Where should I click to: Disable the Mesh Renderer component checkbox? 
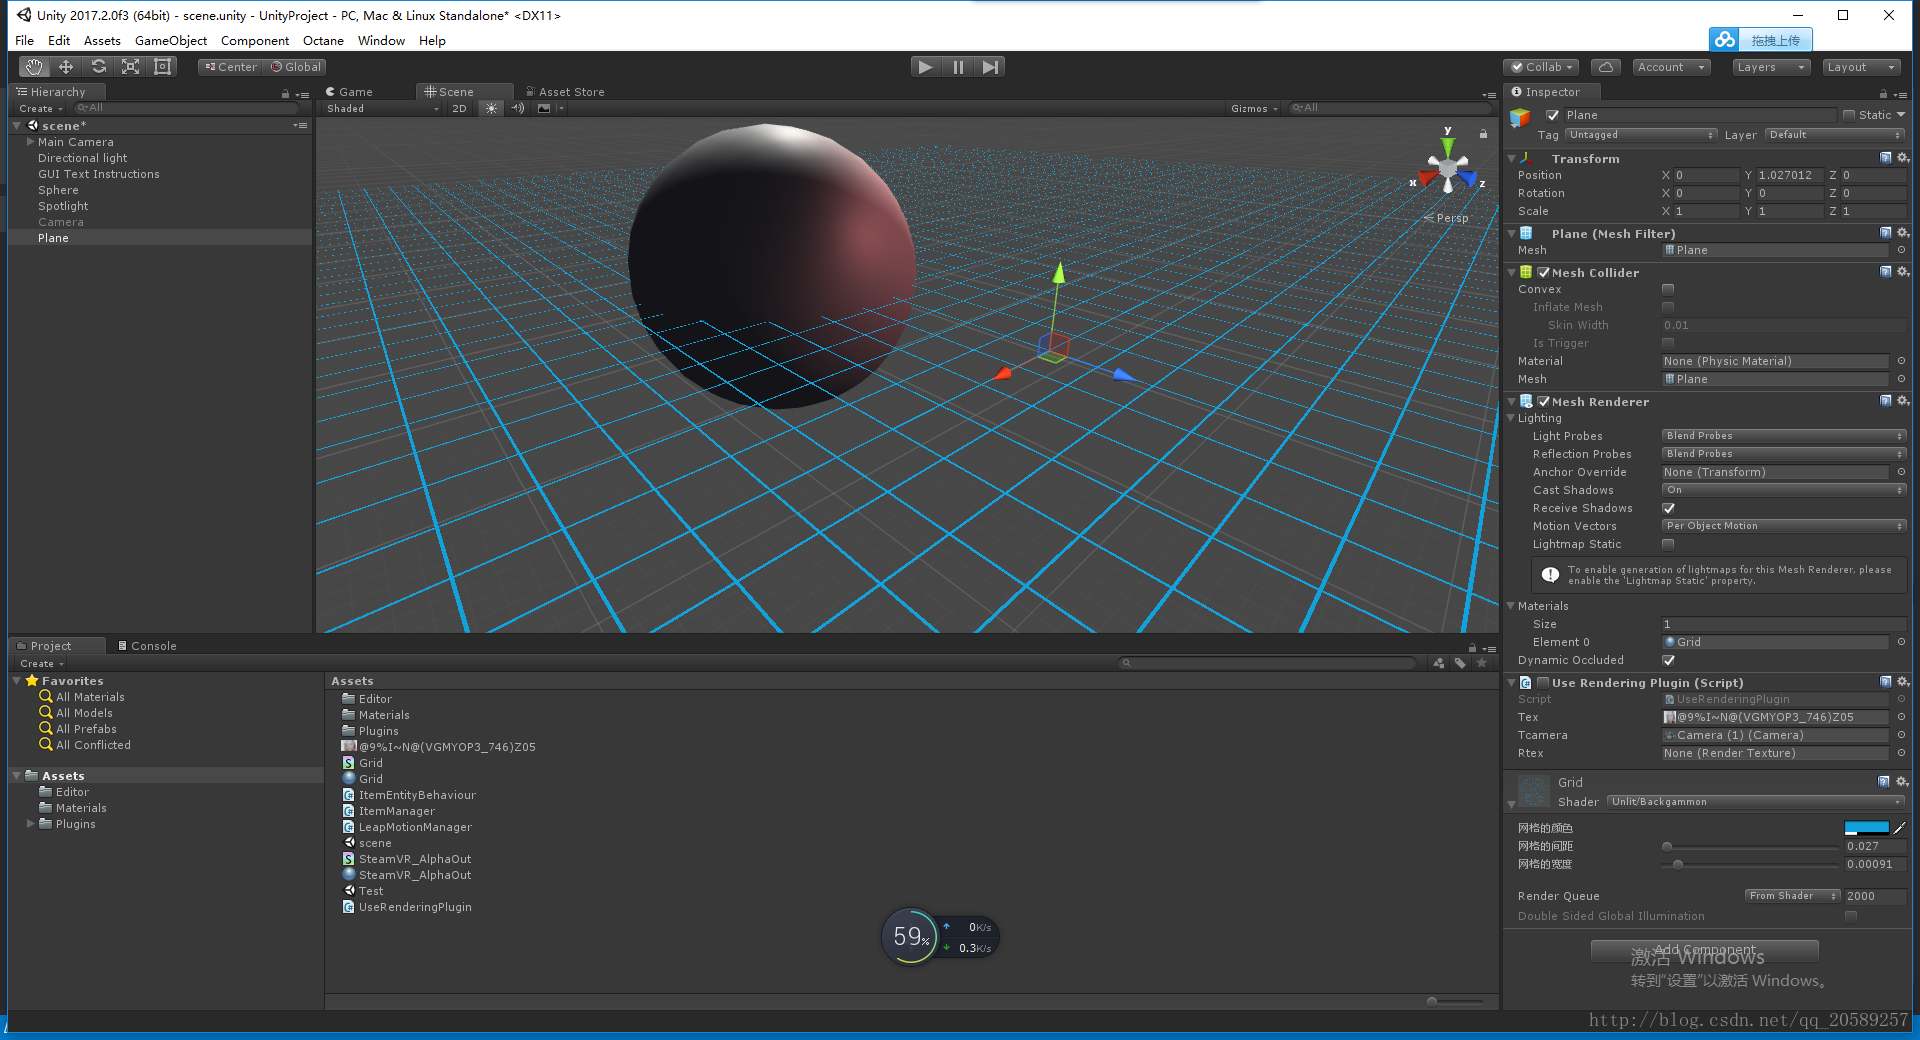coord(1544,401)
